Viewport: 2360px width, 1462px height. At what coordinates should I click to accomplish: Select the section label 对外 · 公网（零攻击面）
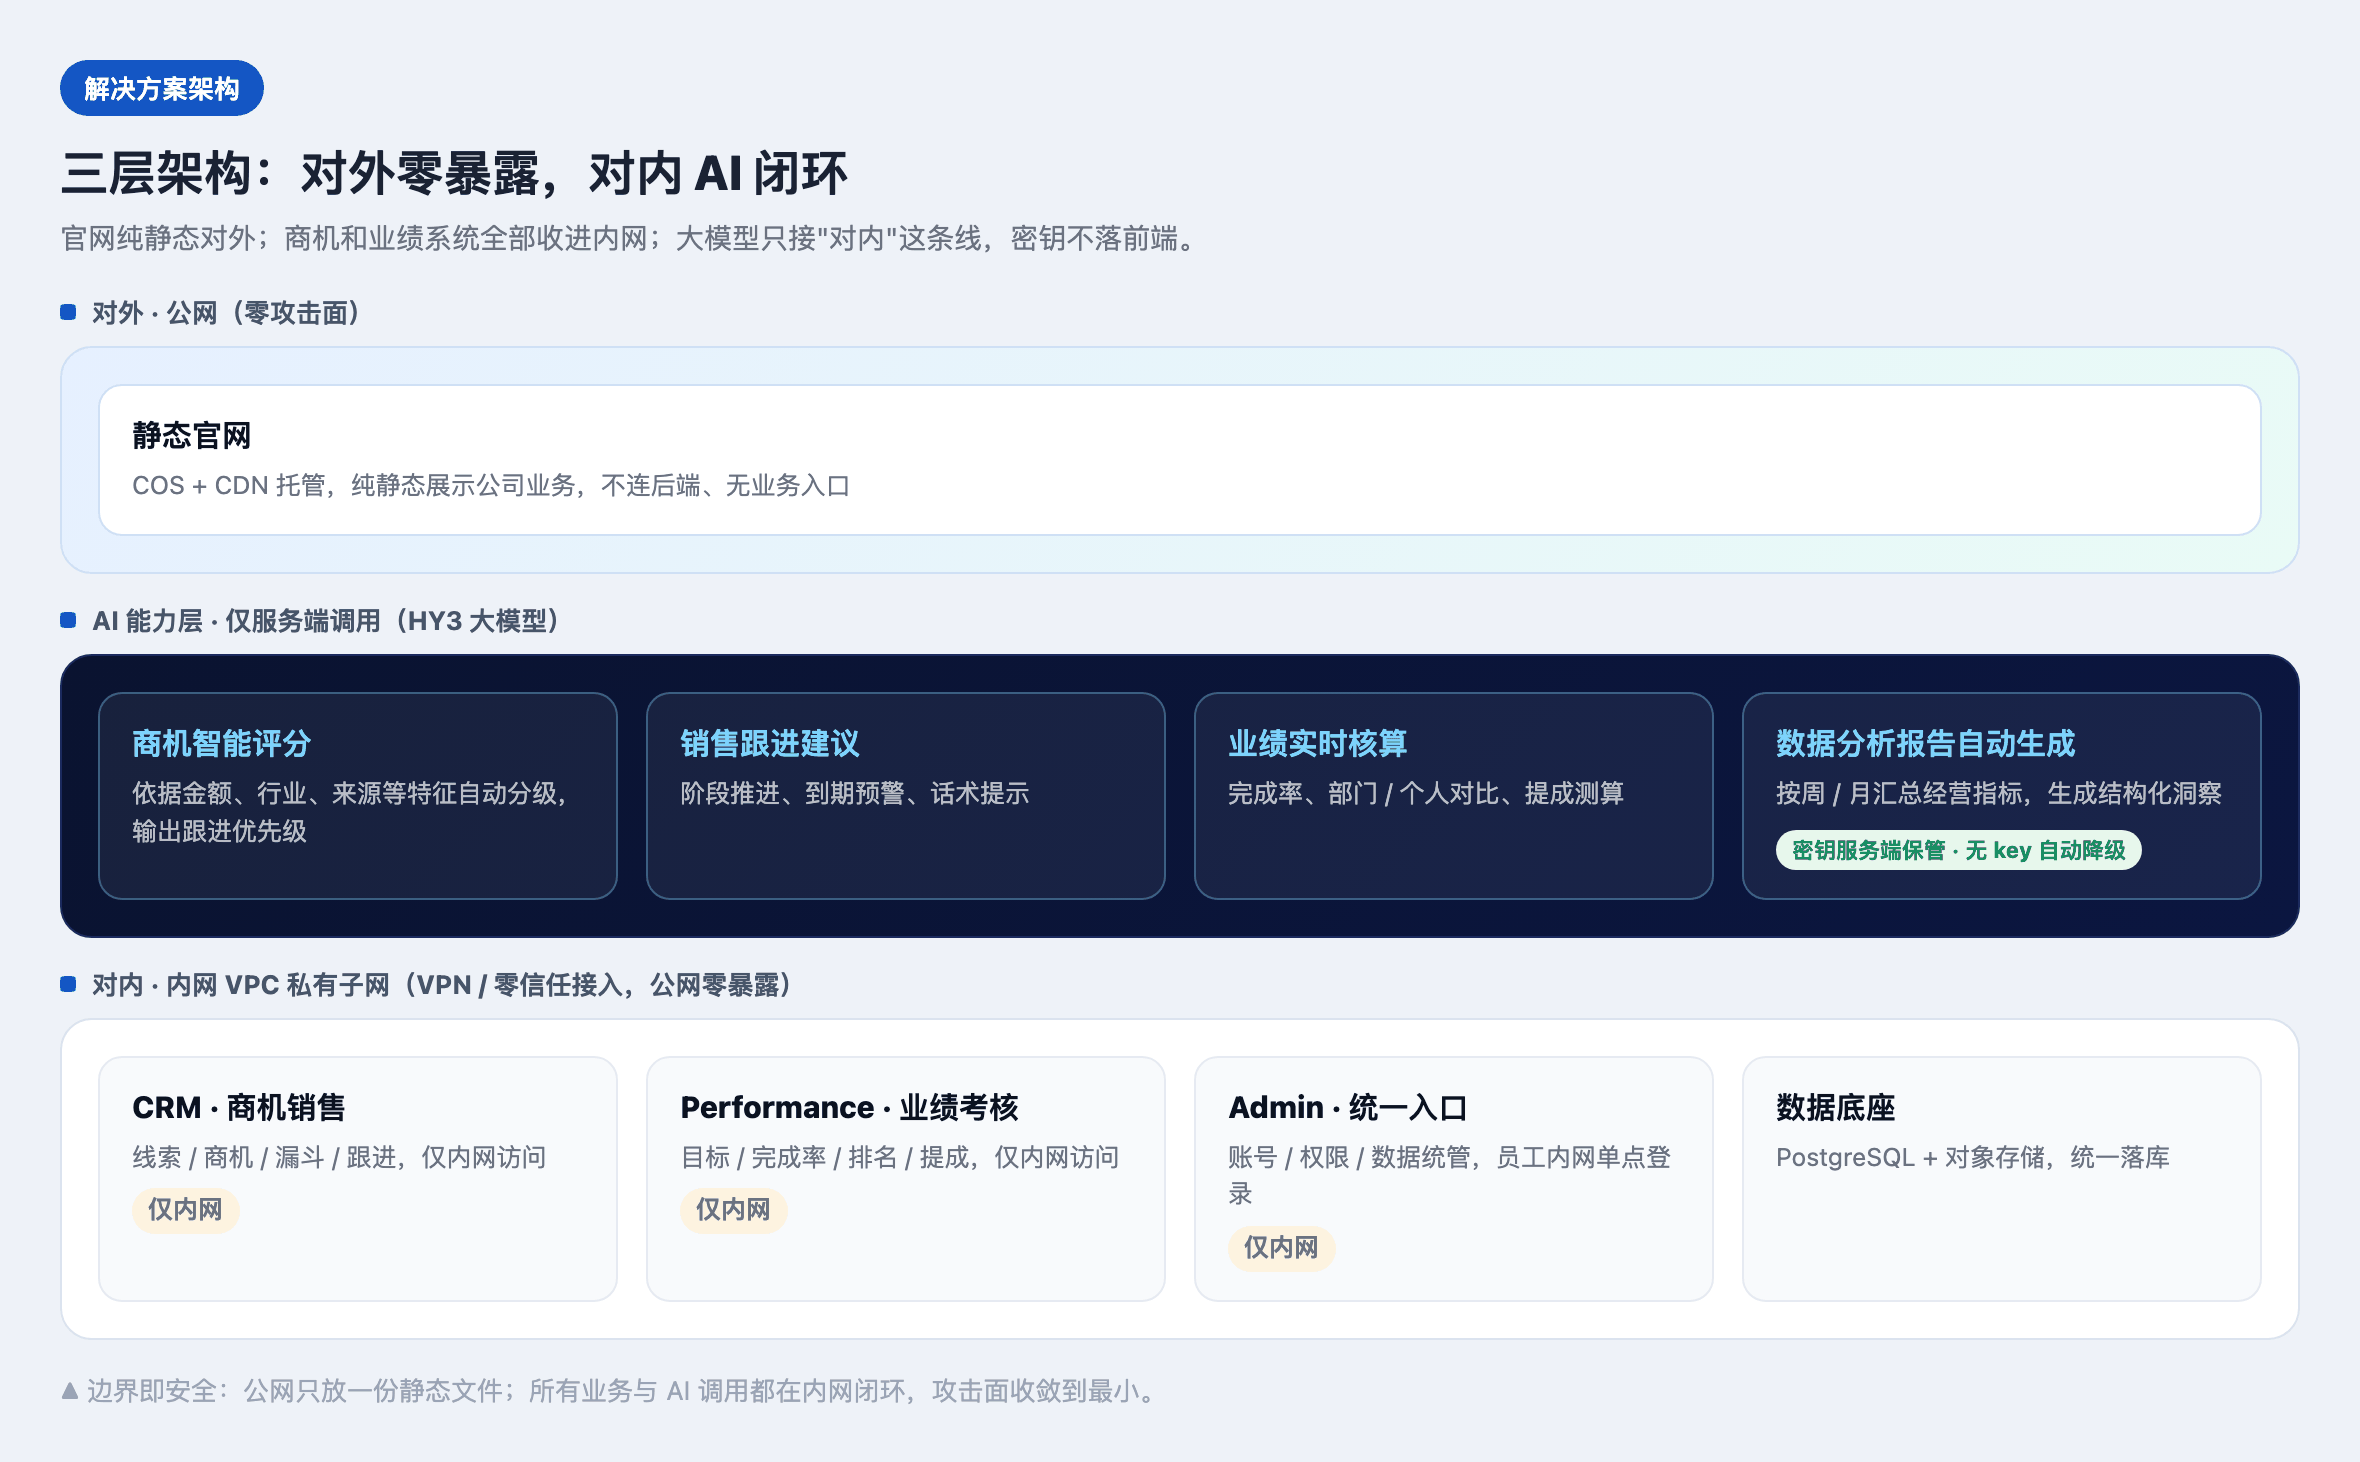click(226, 313)
